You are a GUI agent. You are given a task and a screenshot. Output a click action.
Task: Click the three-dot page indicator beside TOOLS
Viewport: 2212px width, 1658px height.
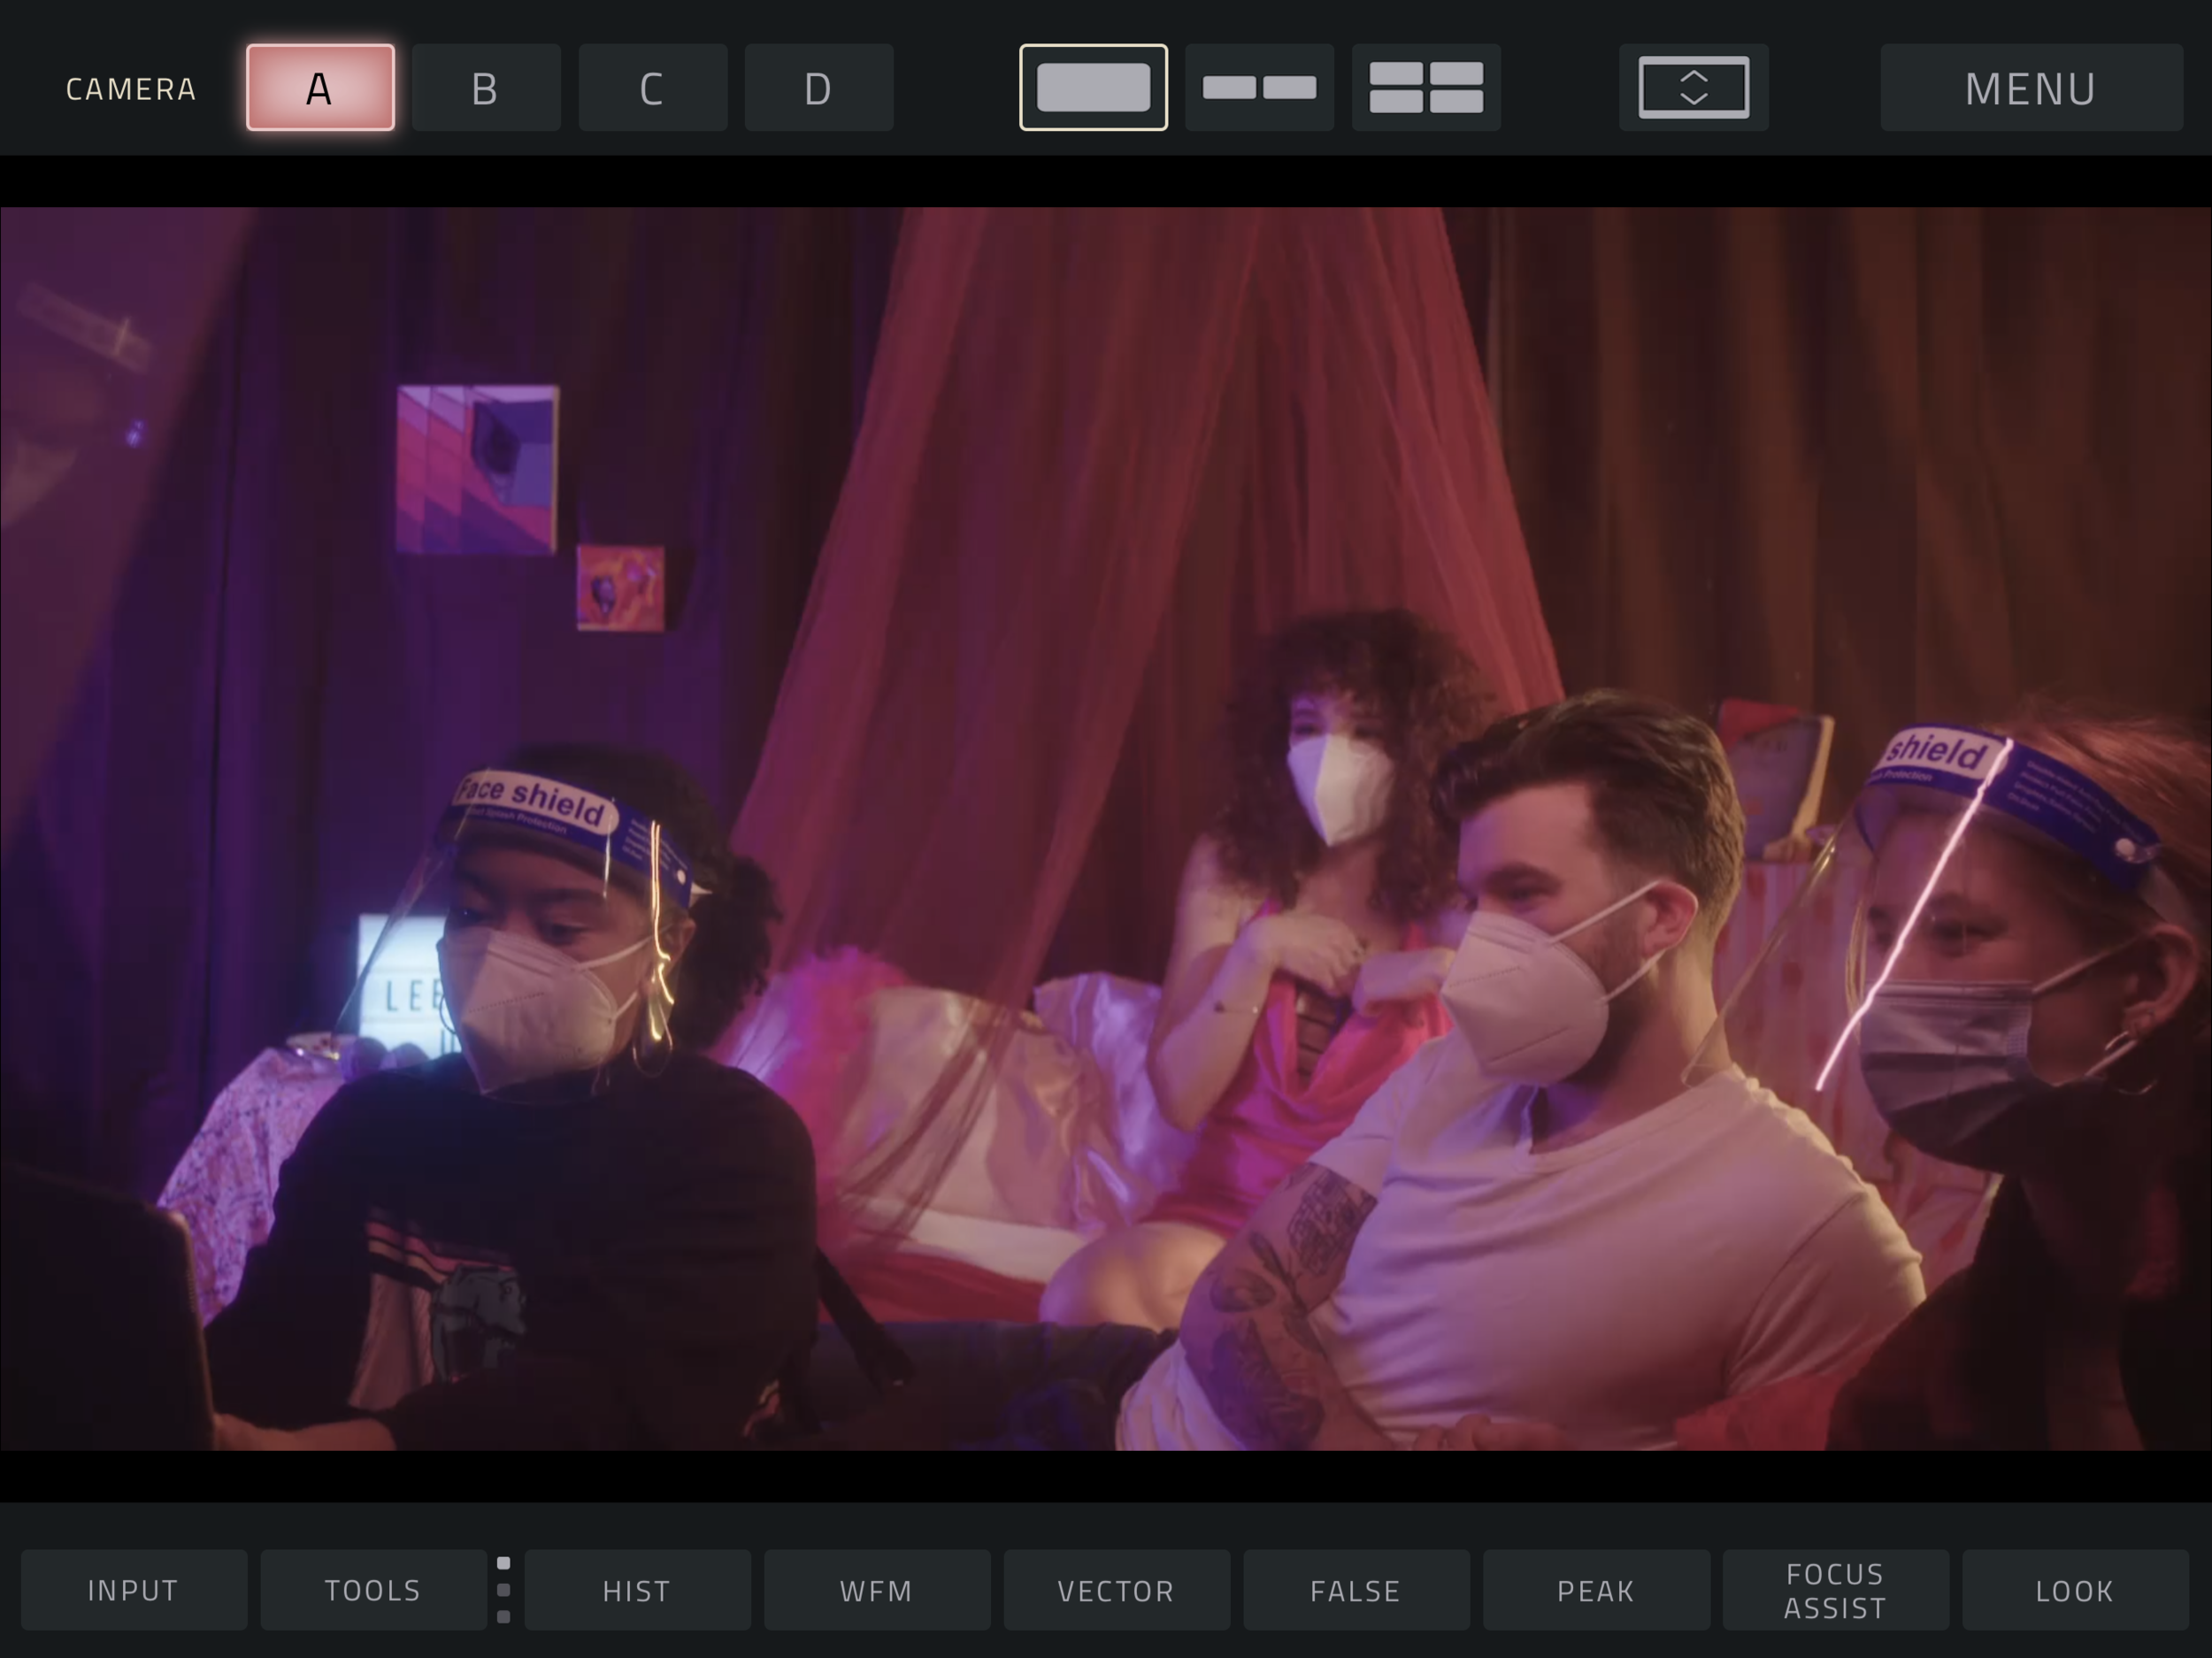503,1590
